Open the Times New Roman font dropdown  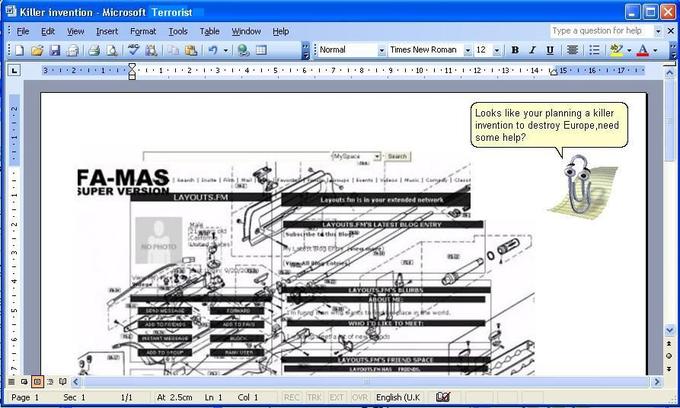click(468, 50)
